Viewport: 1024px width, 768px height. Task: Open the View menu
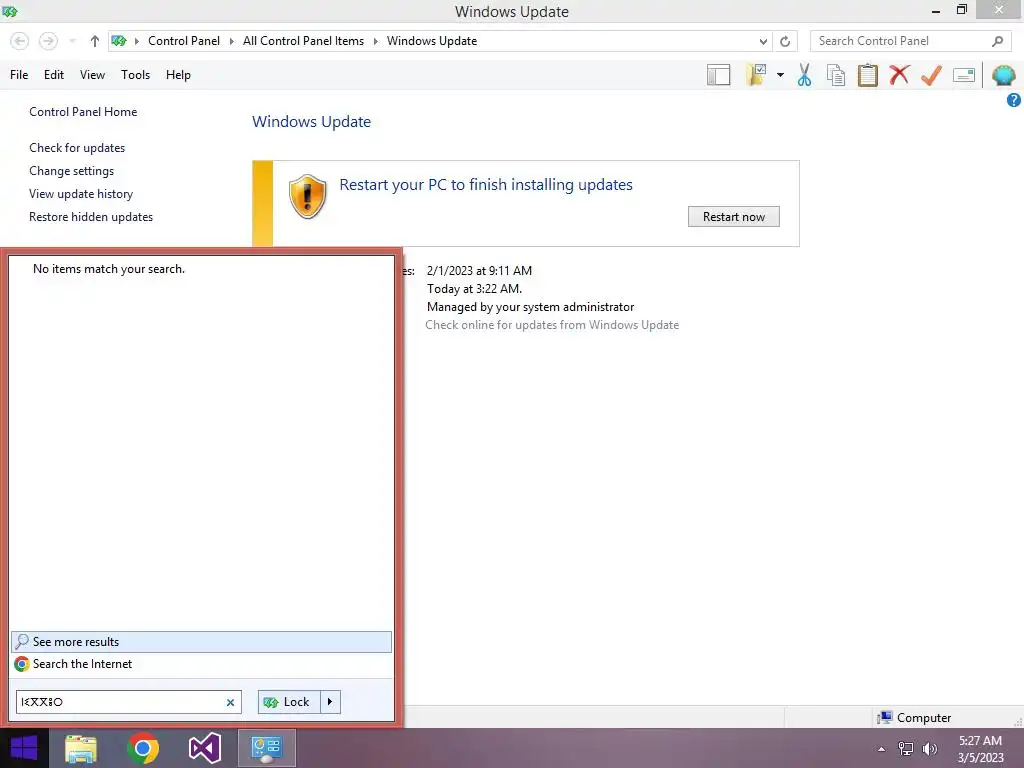click(x=92, y=75)
